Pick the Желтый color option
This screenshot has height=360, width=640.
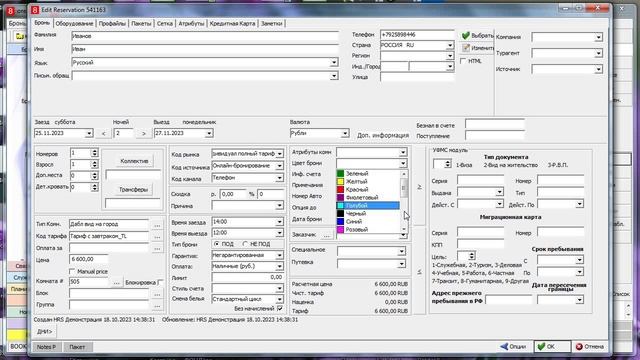coord(368,181)
